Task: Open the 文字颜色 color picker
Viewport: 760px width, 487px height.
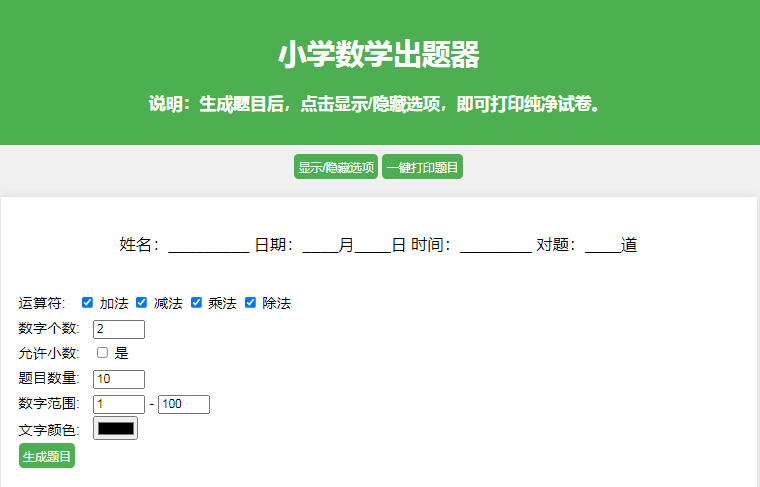Action: (x=115, y=428)
